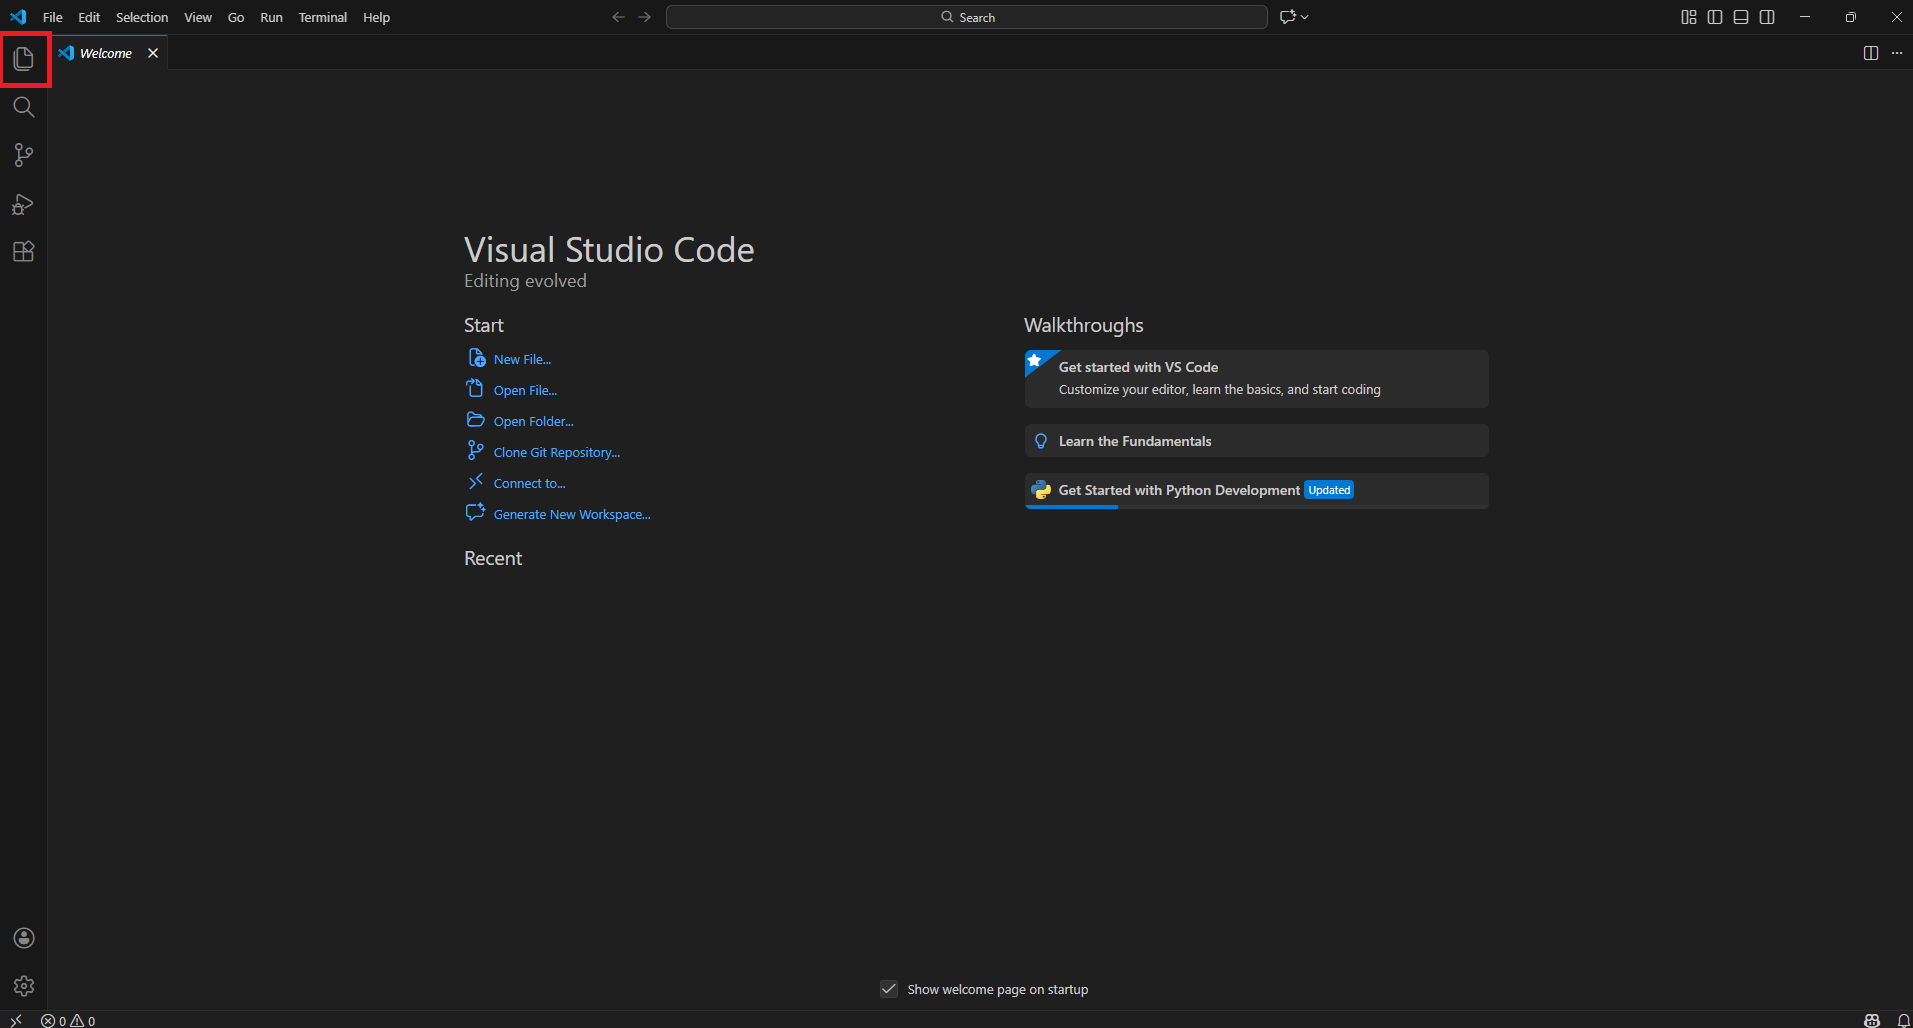This screenshot has width=1913, height=1028.
Task: Open the Extensions view
Action: point(24,251)
